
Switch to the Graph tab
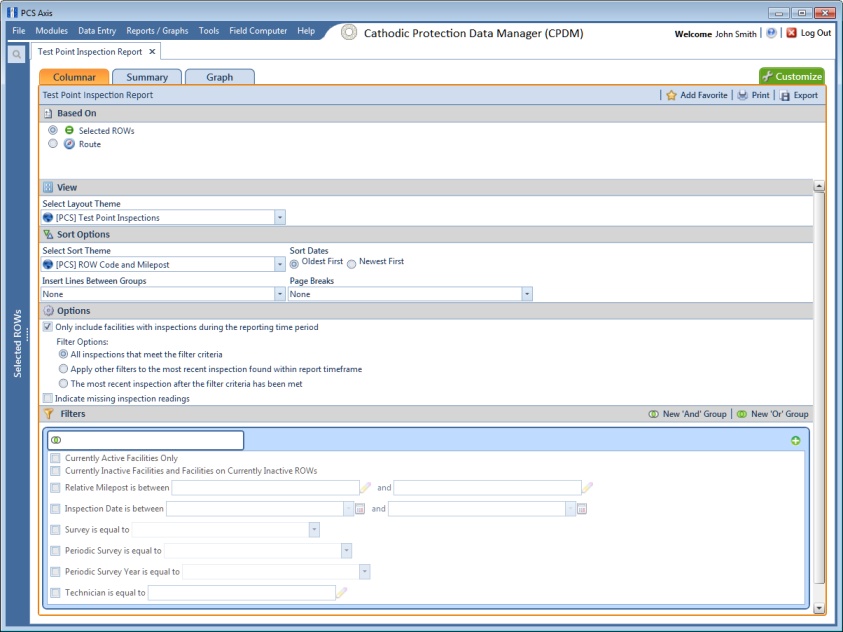click(220, 77)
